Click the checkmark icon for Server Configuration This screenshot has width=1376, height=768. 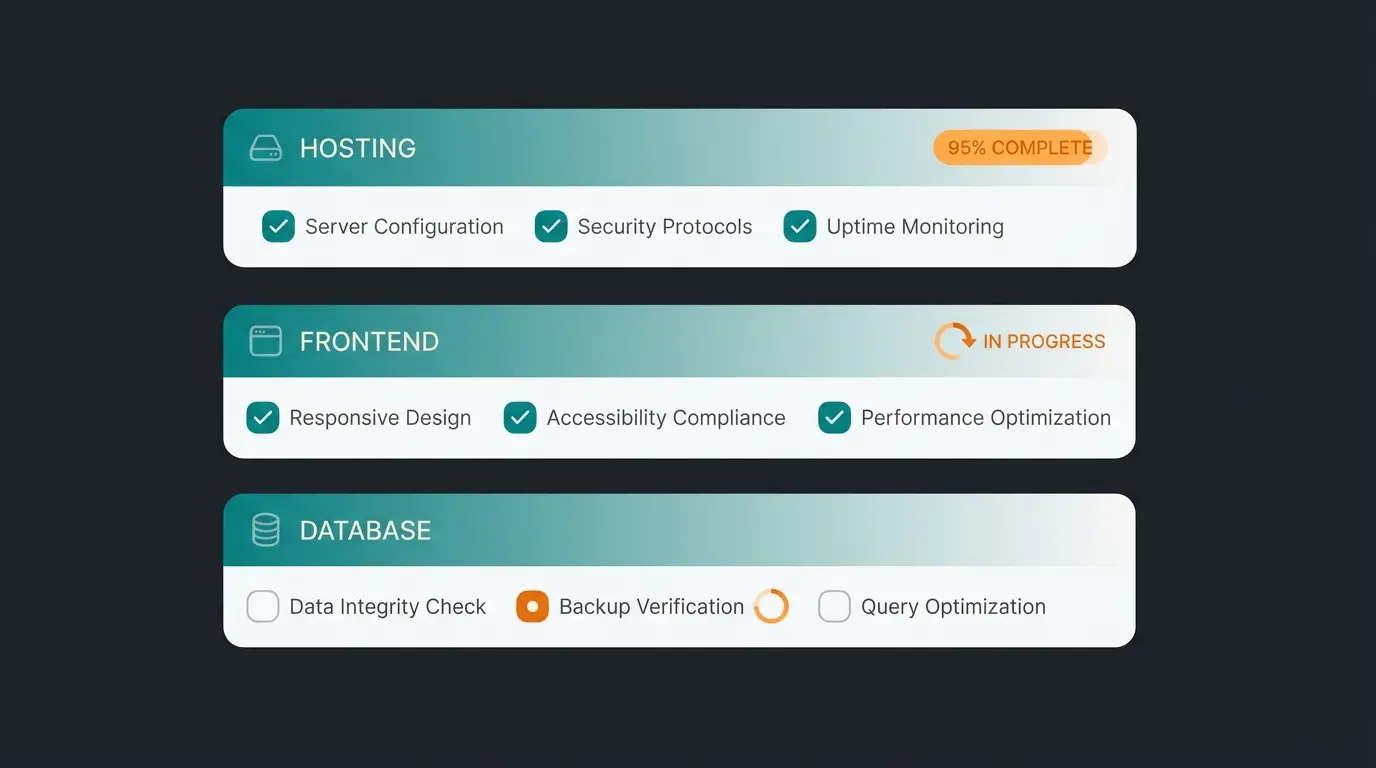[278, 226]
